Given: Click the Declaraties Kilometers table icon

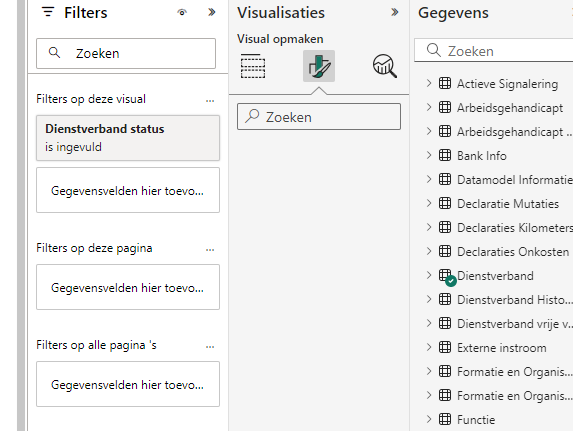Looking at the screenshot, I should point(445,227).
